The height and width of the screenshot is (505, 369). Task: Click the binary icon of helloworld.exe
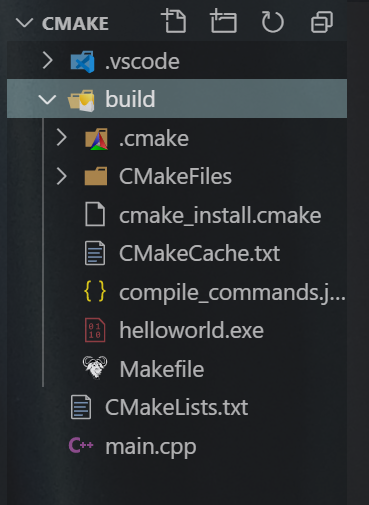coord(95,330)
